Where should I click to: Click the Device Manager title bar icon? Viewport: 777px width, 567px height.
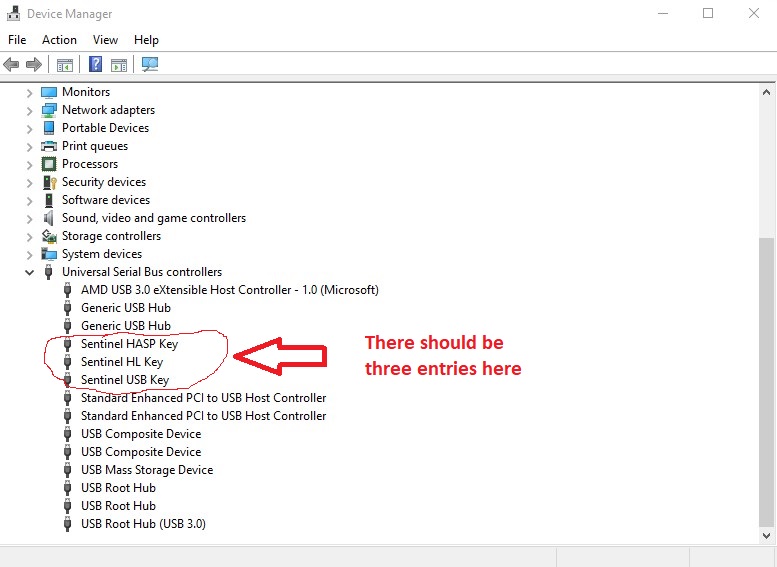pos(13,13)
